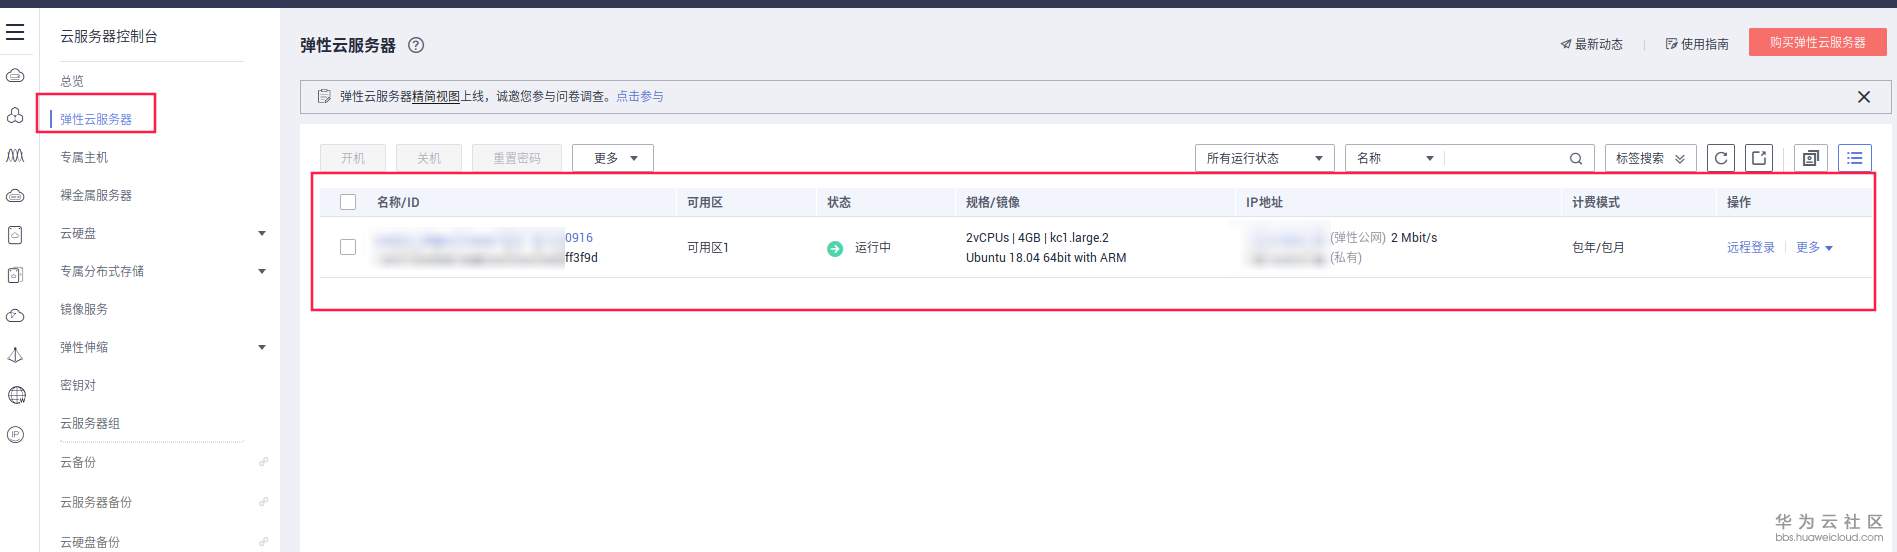Expand the 专属分布式存储 menu group
The width and height of the screenshot is (1897, 552).
point(262,271)
